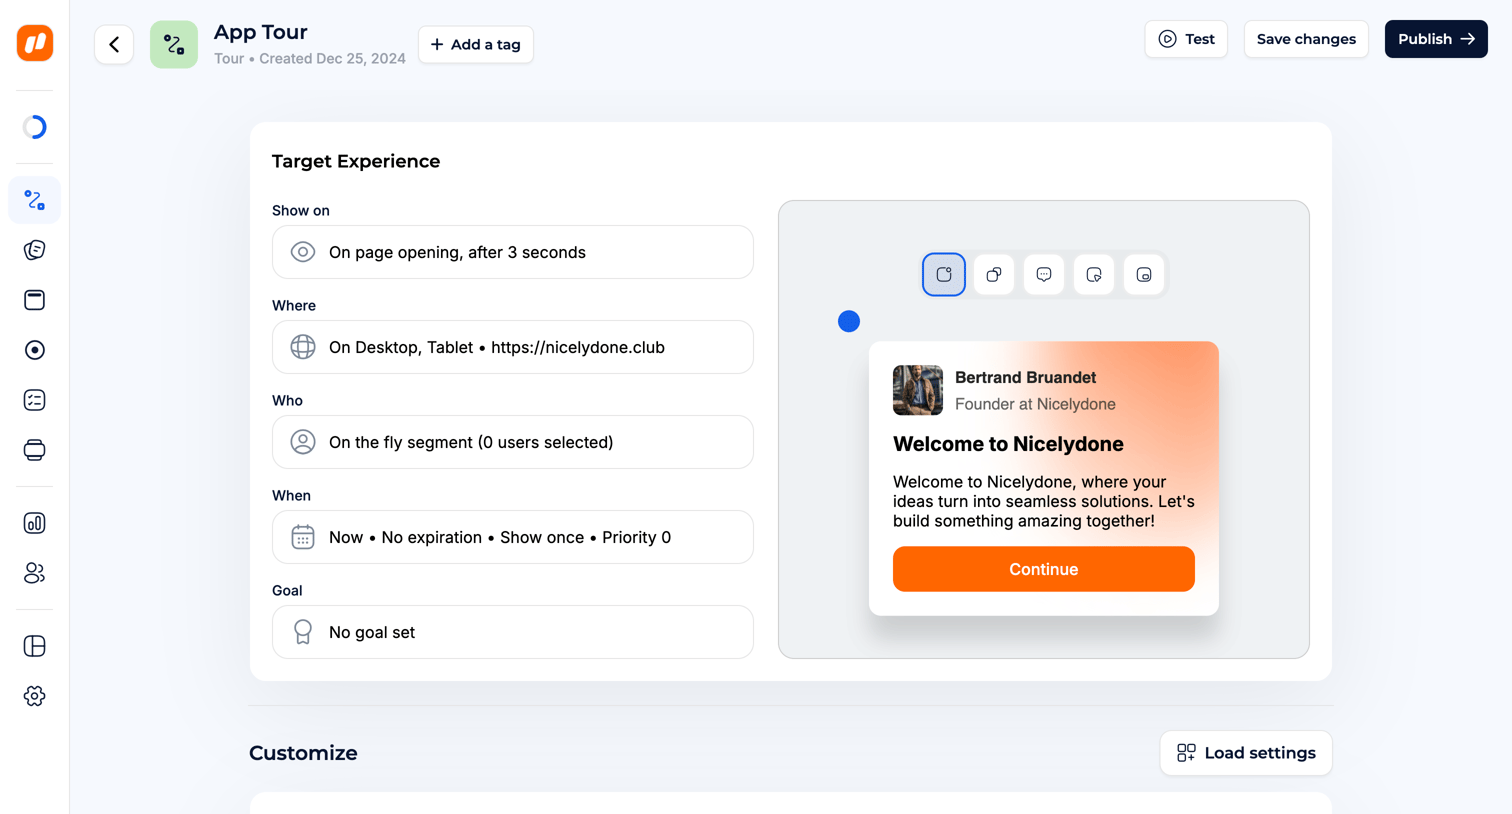Screen dimensions: 1512x814
Task: Open the Where targeting setting
Action: 513,347
